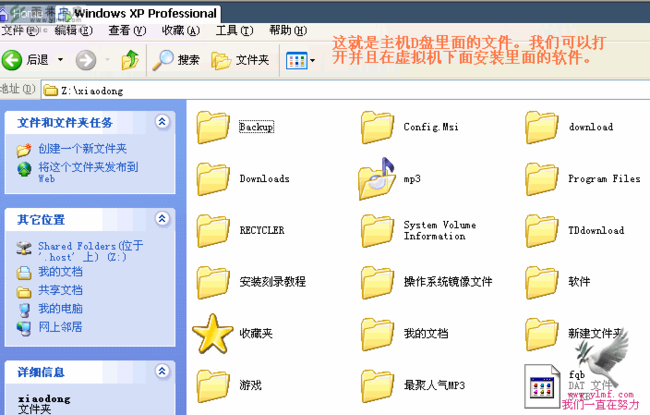Select the Backup folder icon
Image resolution: width=650 pixels, height=415 pixels.
213,127
